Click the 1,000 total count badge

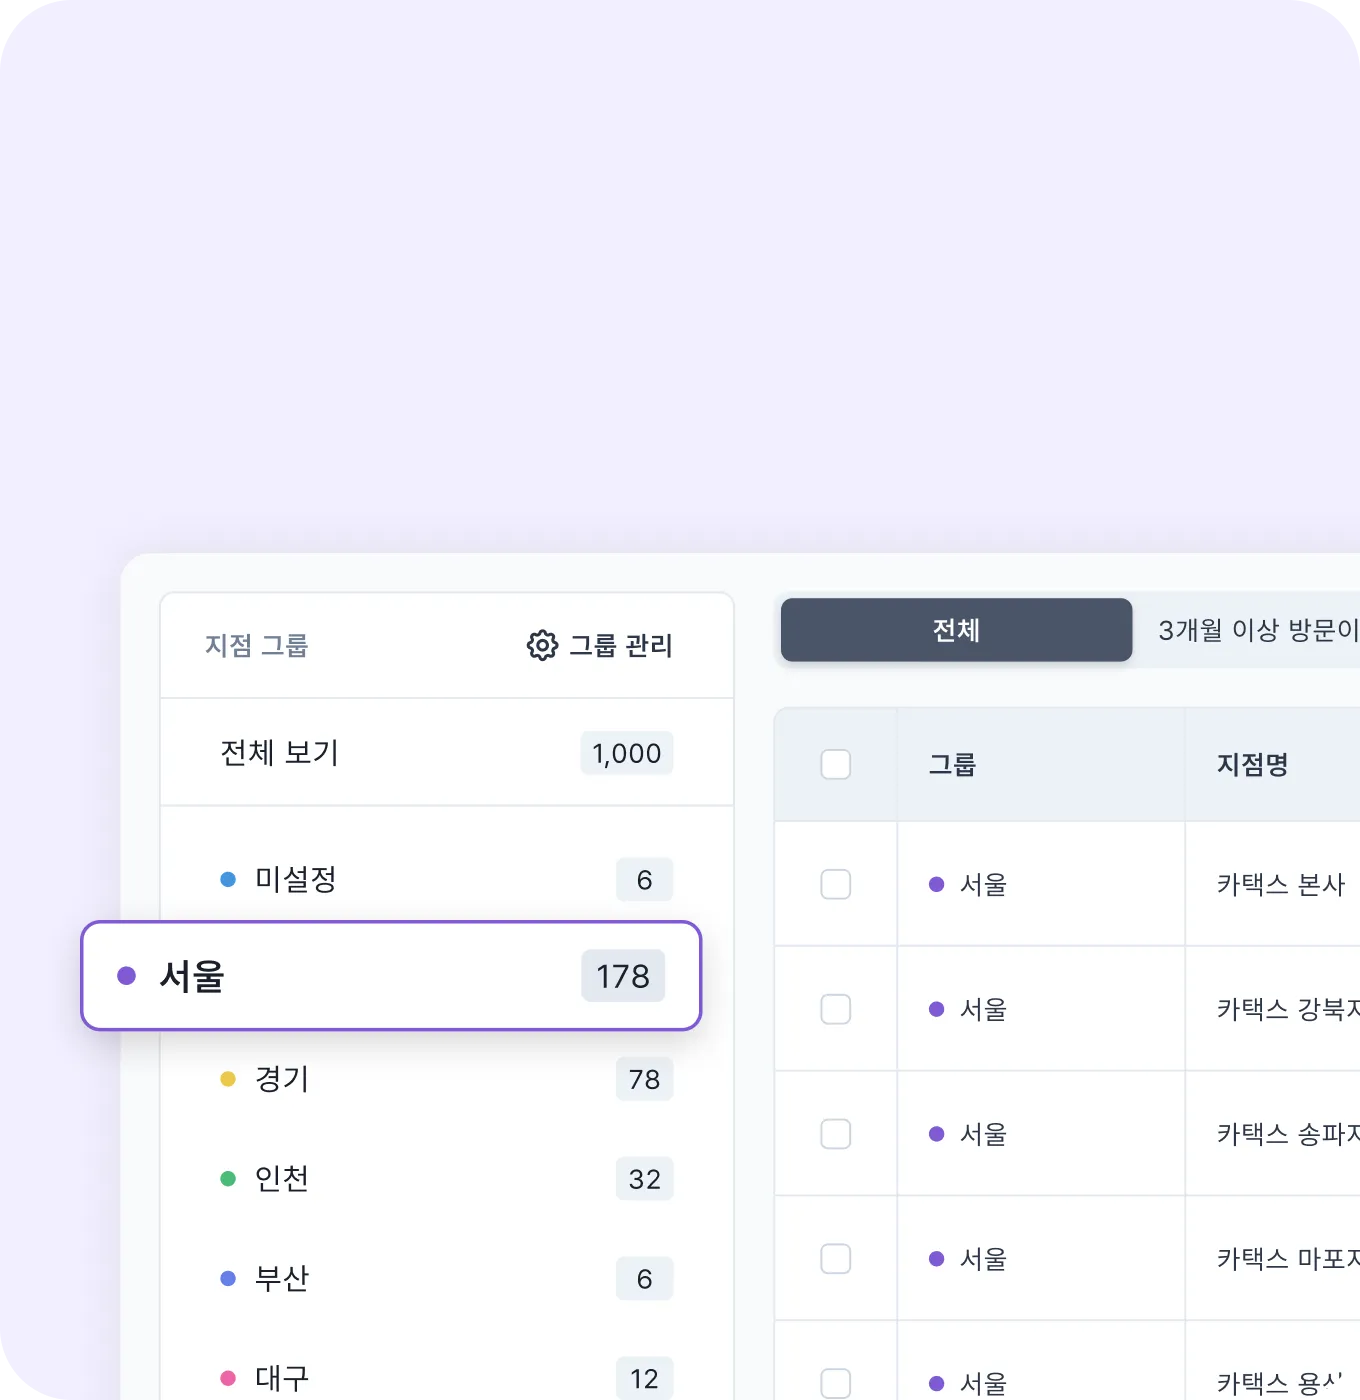[x=627, y=753]
